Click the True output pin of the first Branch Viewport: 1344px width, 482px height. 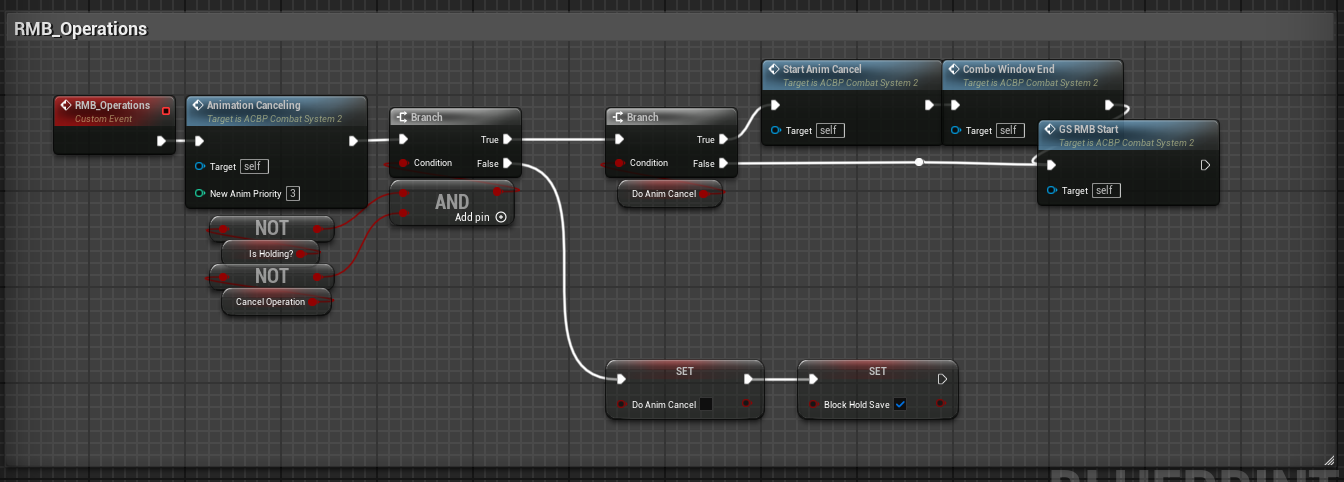pos(508,140)
